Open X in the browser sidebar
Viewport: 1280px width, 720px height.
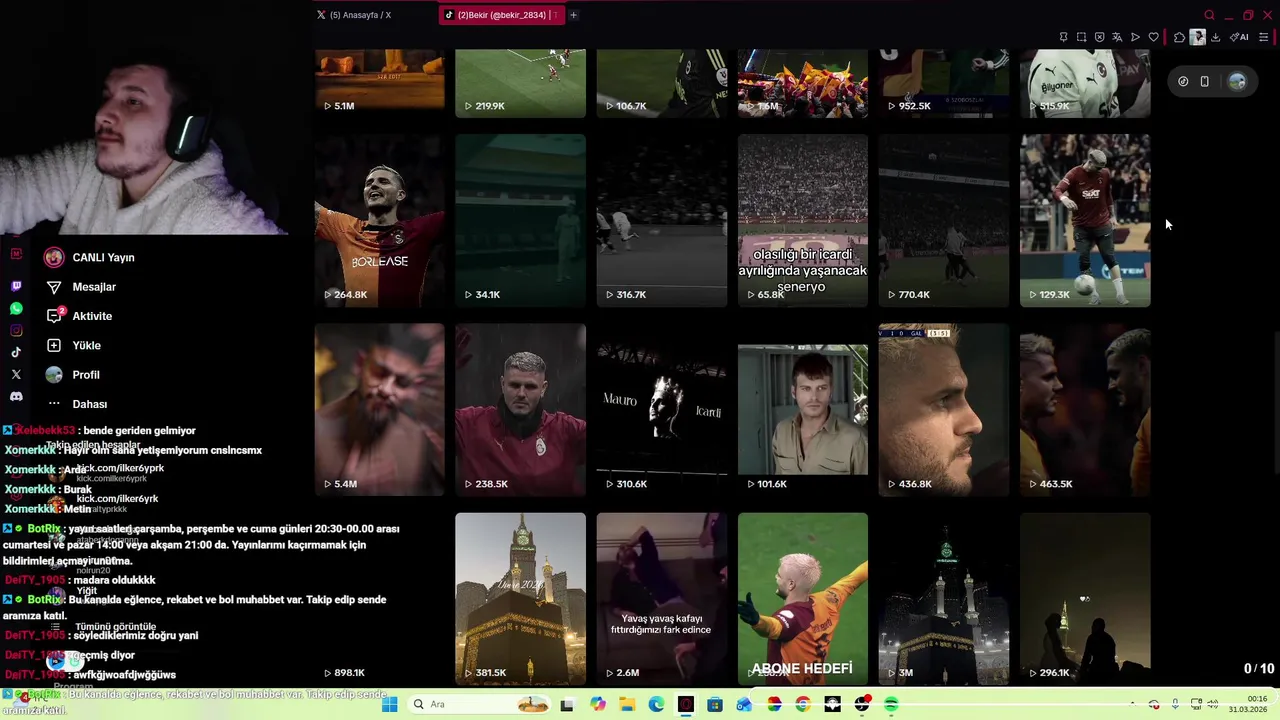tap(16, 374)
